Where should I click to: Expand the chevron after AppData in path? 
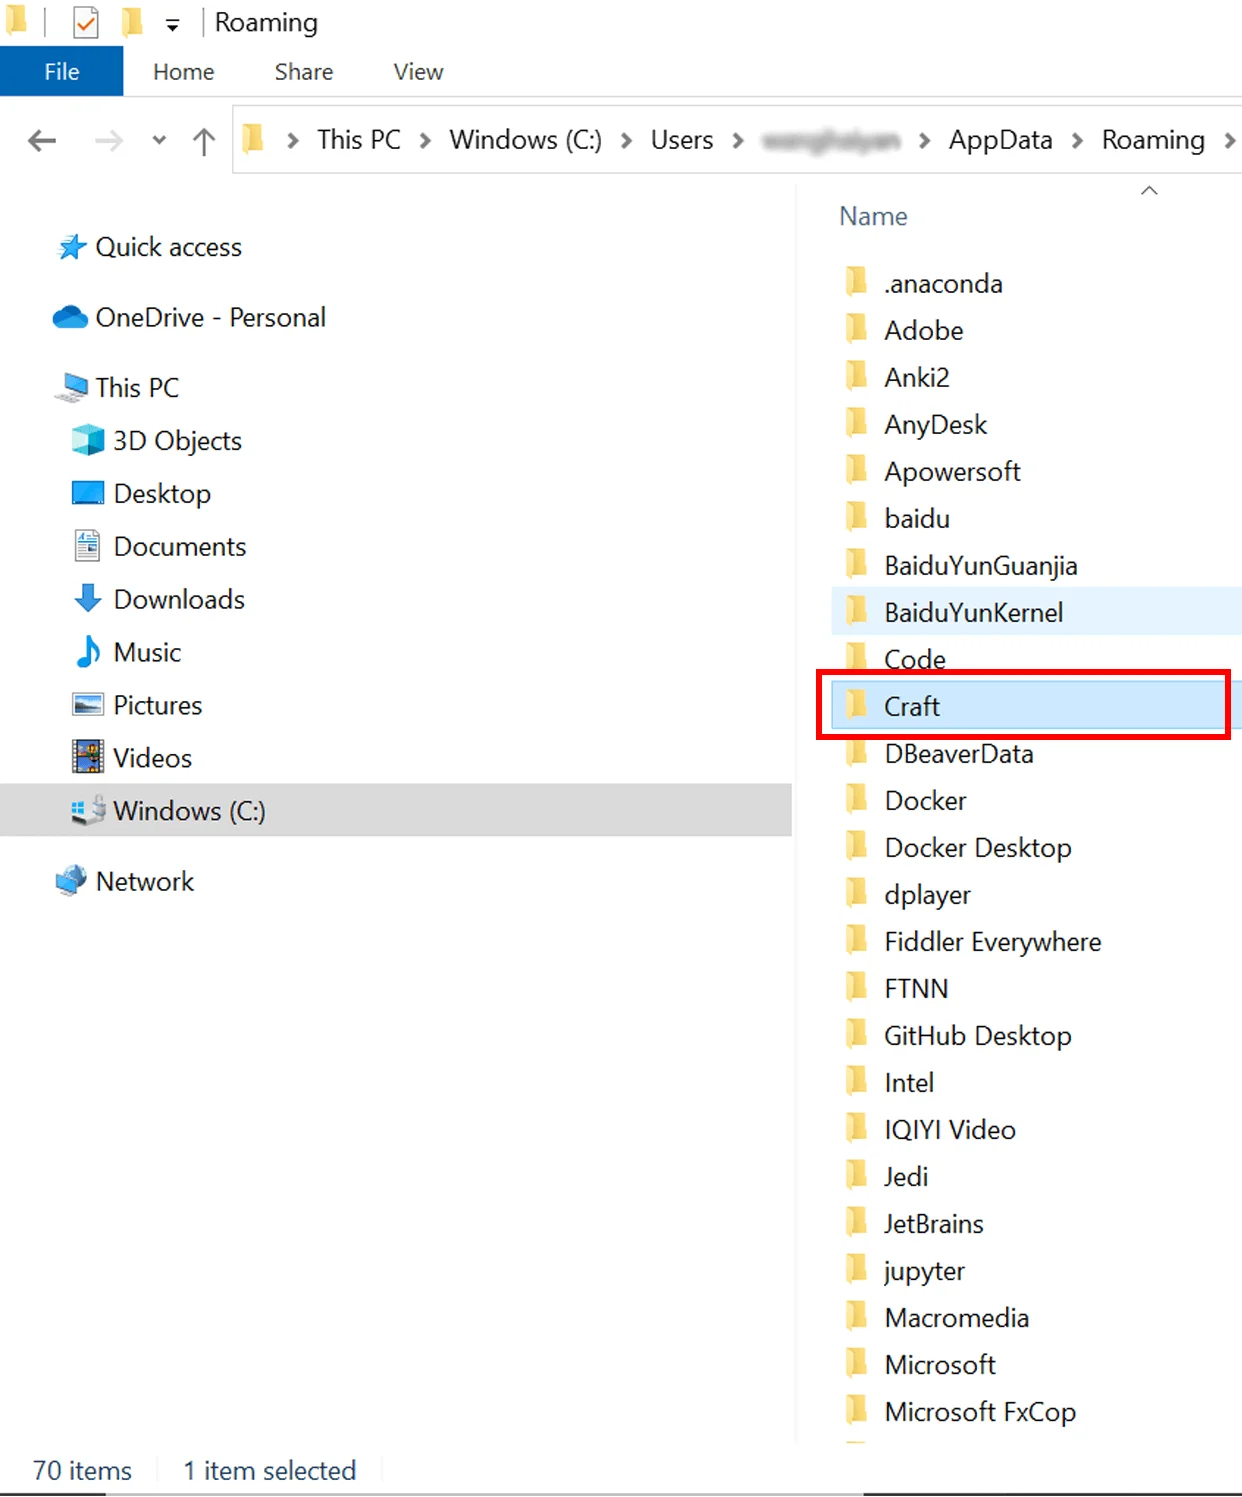pos(1077,141)
